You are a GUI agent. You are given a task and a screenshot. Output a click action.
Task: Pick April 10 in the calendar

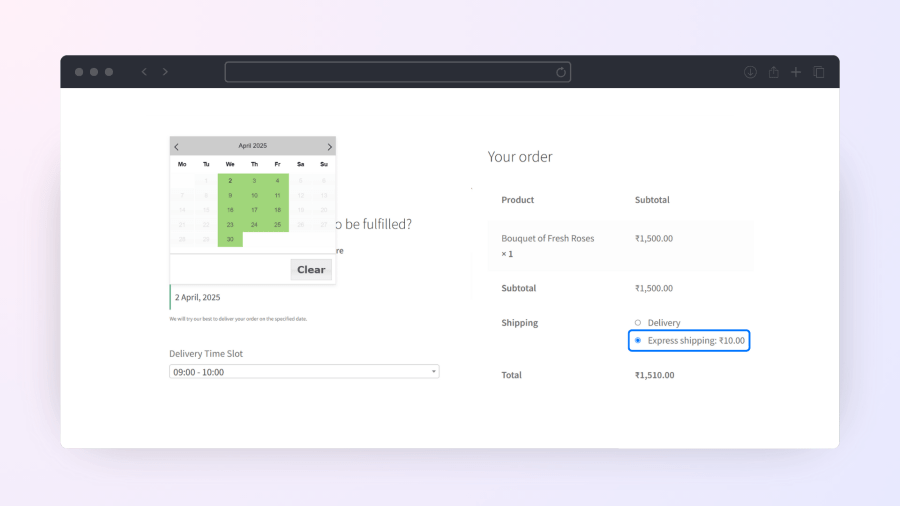point(254,196)
